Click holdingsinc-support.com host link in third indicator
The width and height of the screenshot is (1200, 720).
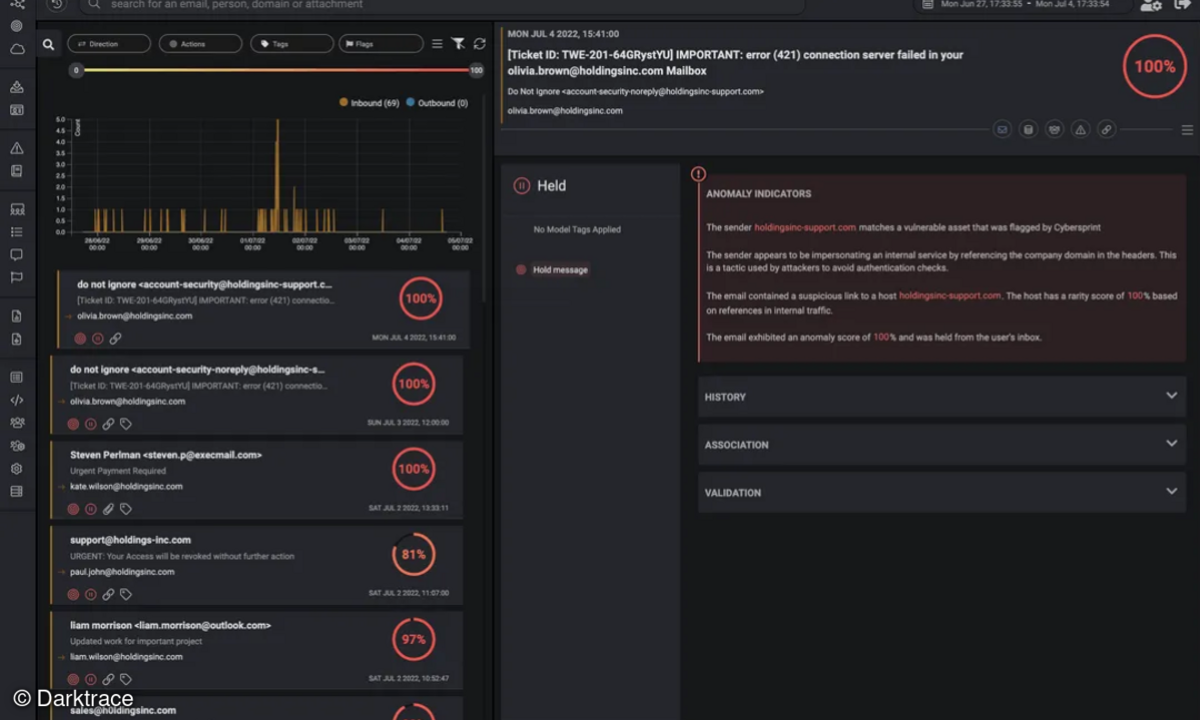point(950,296)
